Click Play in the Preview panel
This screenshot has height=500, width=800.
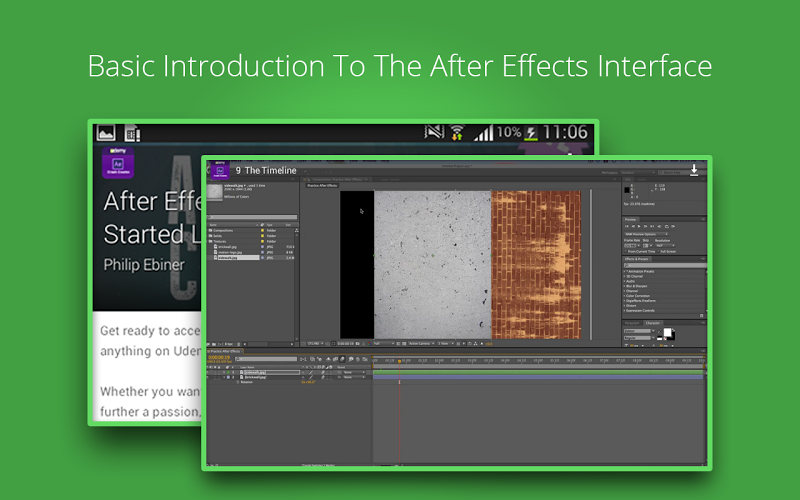point(639,226)
